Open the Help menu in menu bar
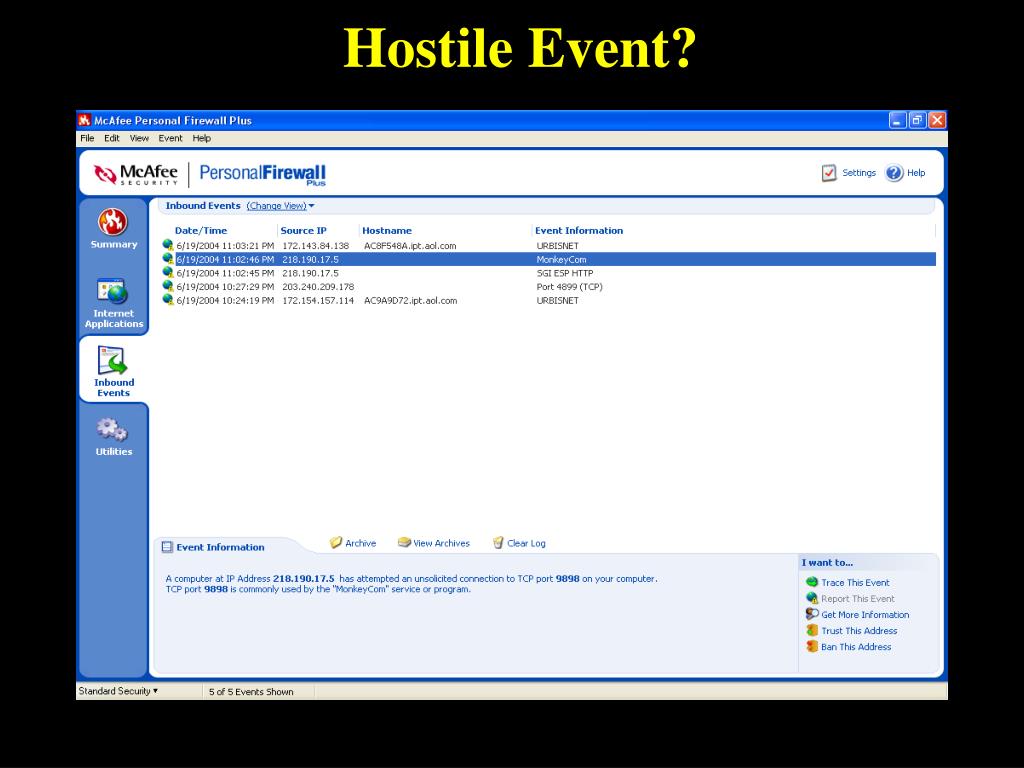Image resolution: width=1024 pixels, height=768 pixels. pos(202,138)
